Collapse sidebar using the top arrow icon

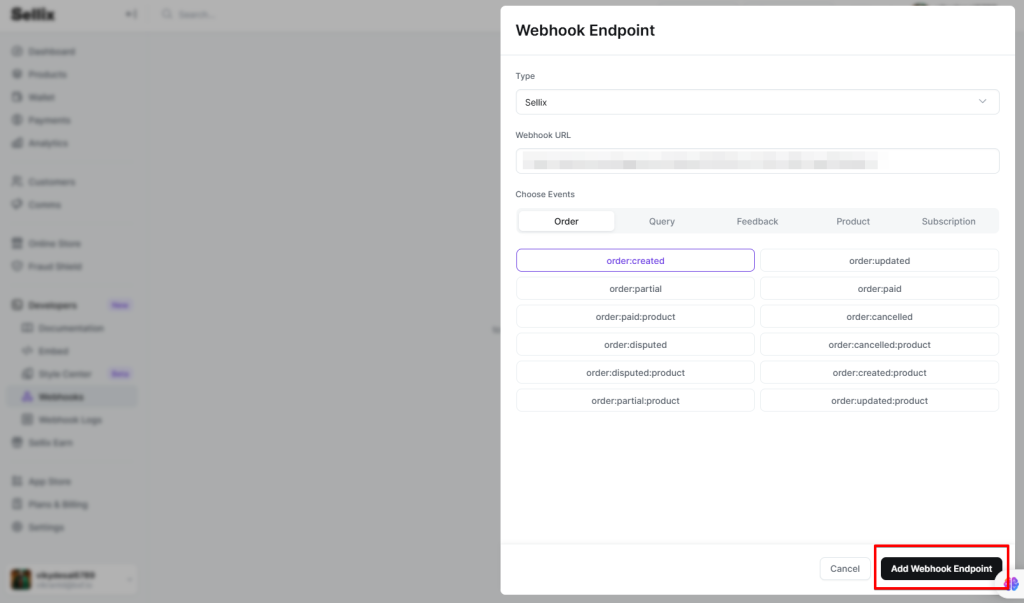coord(131,14)
